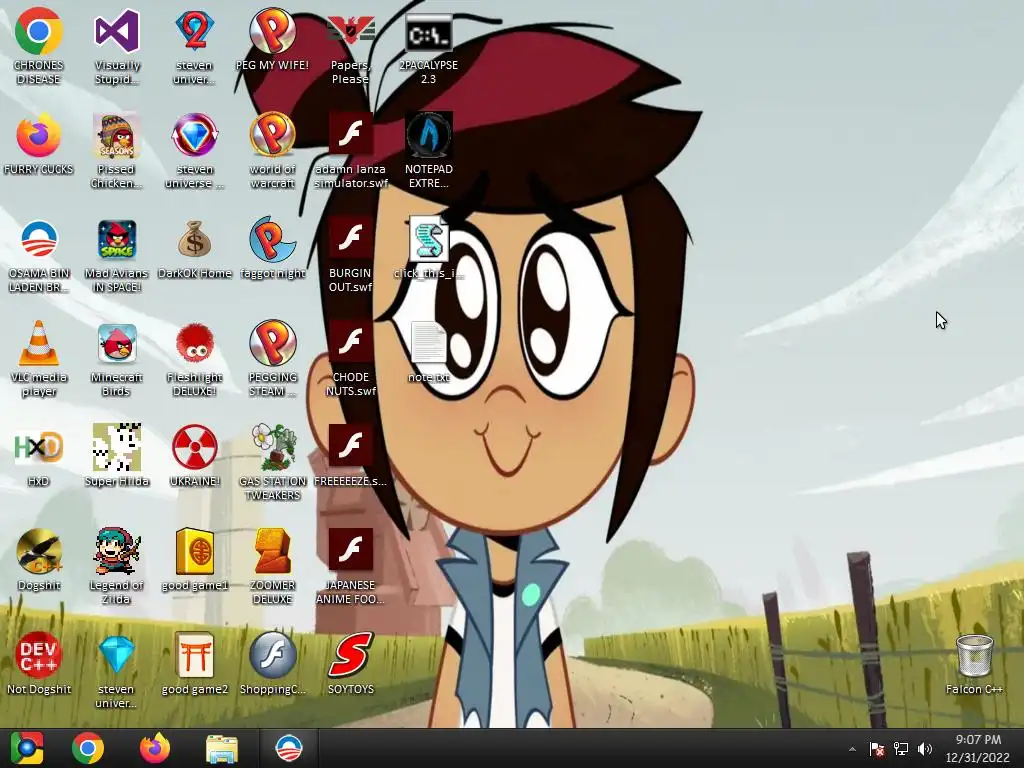
Task: Show hidden system tray icons
Action: [x=852, y=749]
